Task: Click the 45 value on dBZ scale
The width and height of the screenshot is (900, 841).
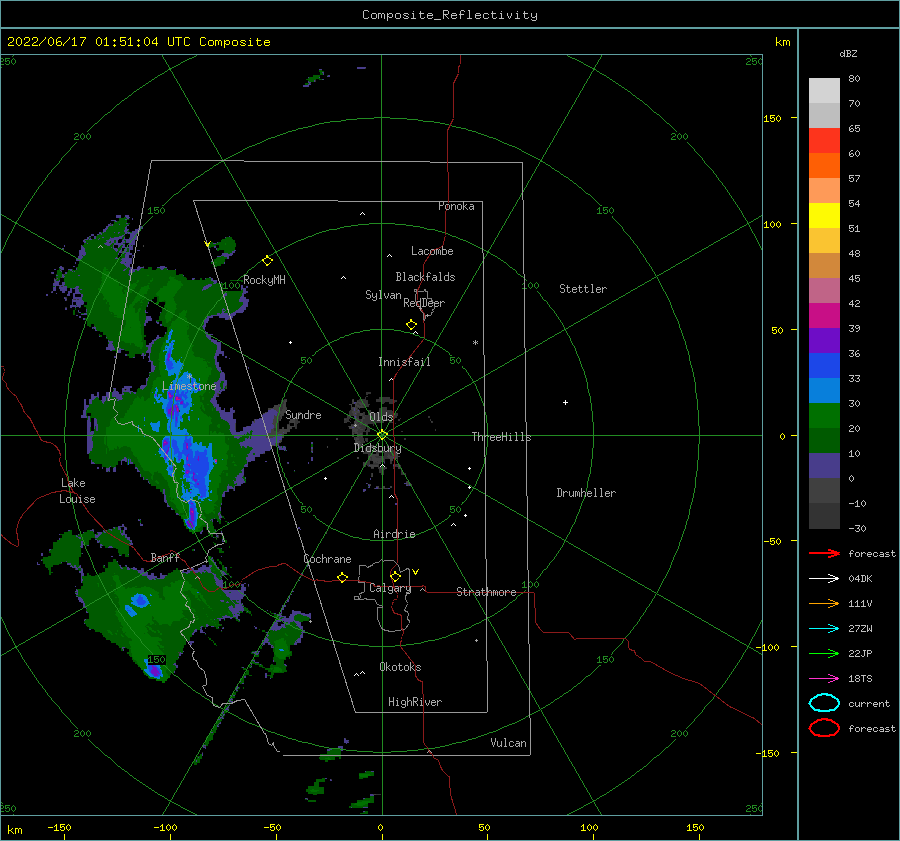Action: 854,278
